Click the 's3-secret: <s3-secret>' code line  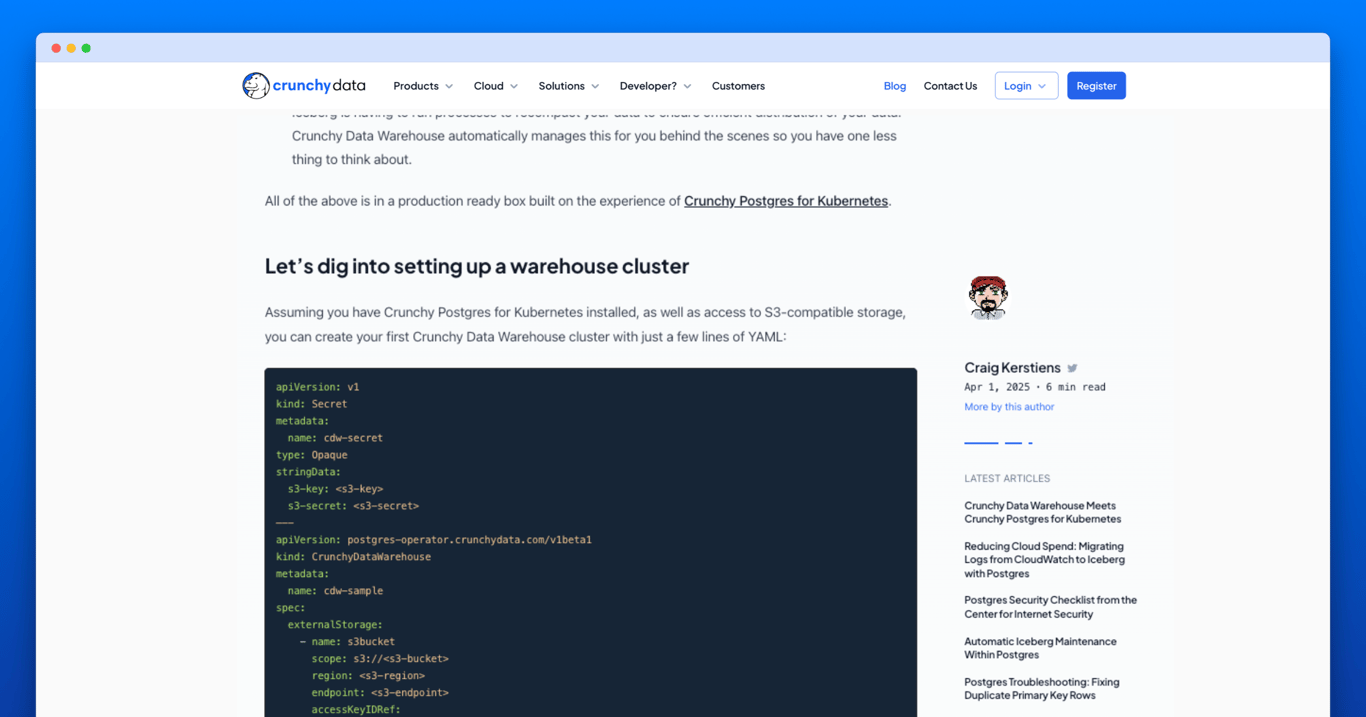pos(354,506)
